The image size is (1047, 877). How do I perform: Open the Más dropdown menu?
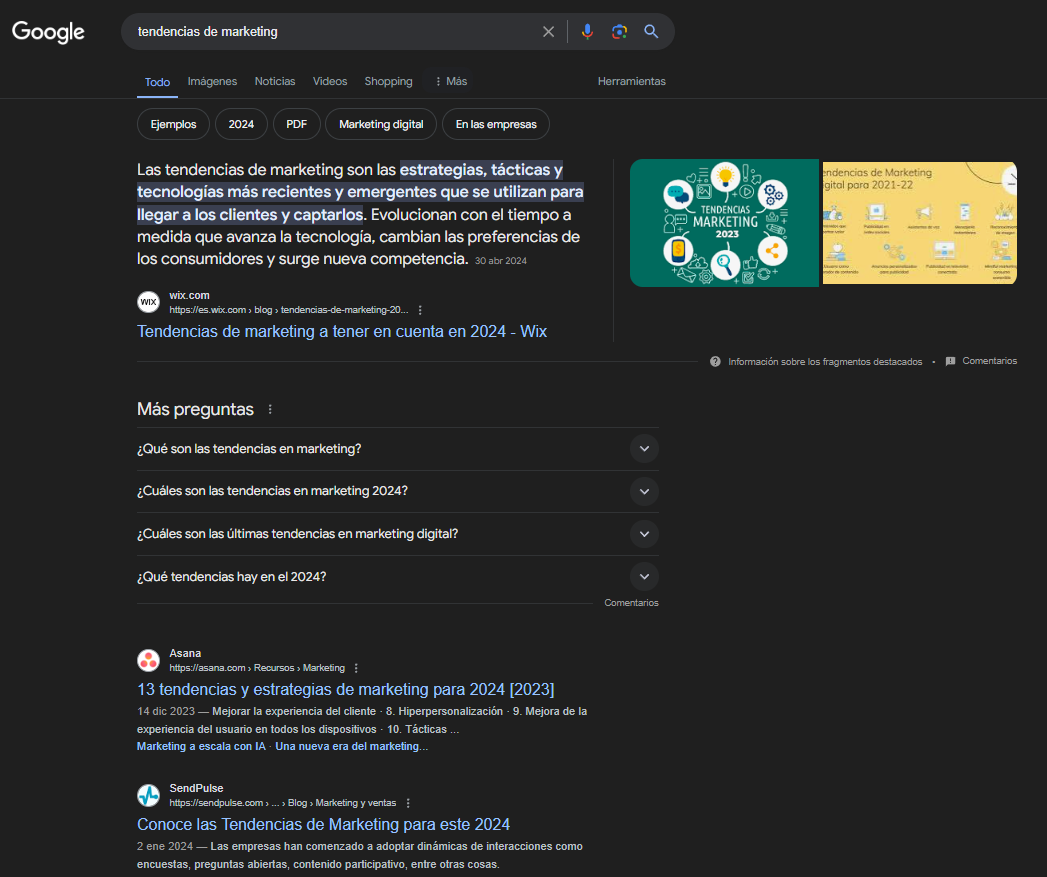point(450,82)
